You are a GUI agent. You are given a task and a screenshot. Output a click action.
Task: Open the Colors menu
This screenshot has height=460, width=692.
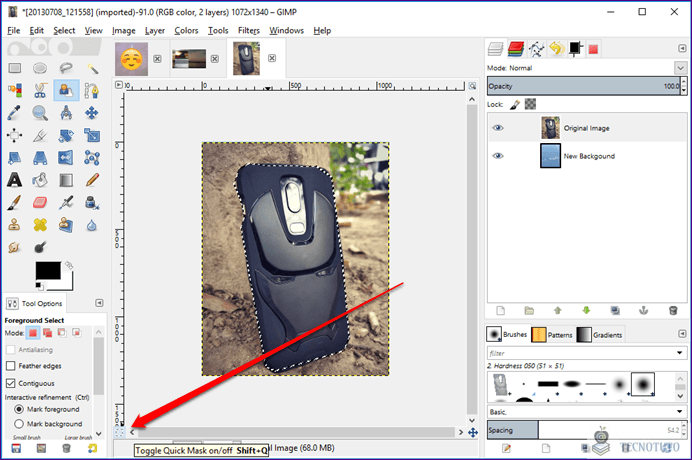click(186, 30)
